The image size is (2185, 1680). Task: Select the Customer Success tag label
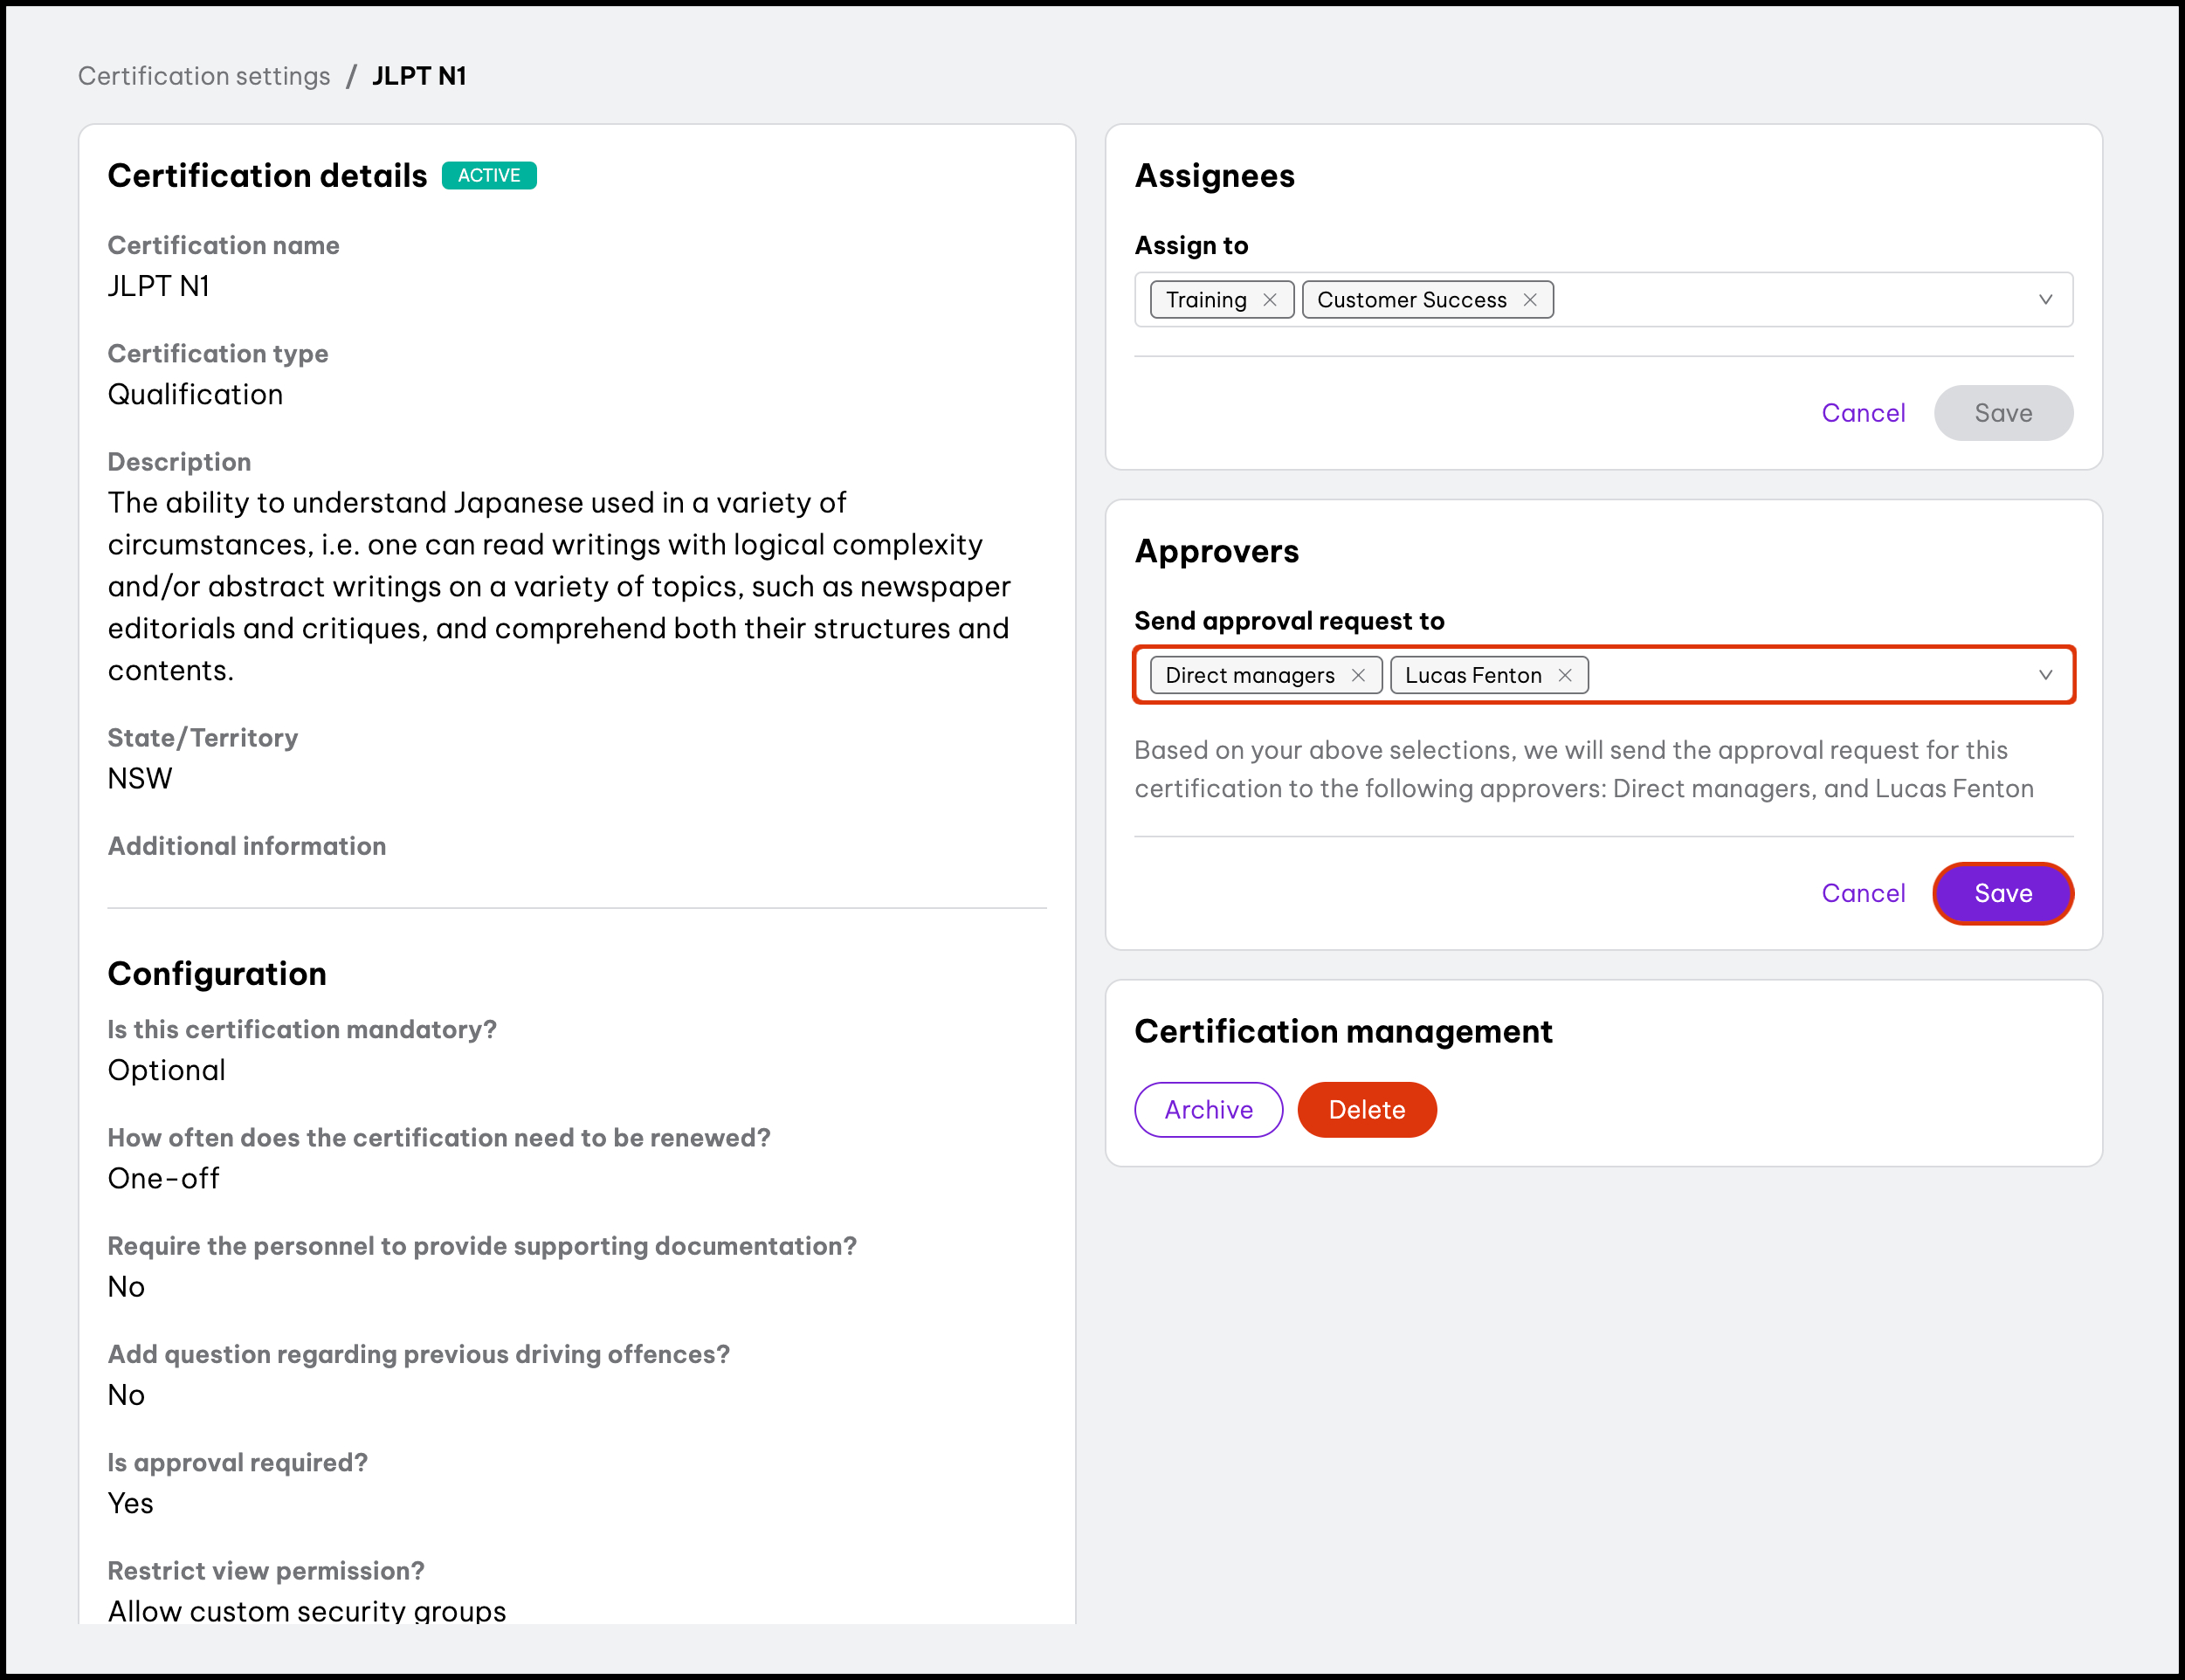pos(1411,300)
